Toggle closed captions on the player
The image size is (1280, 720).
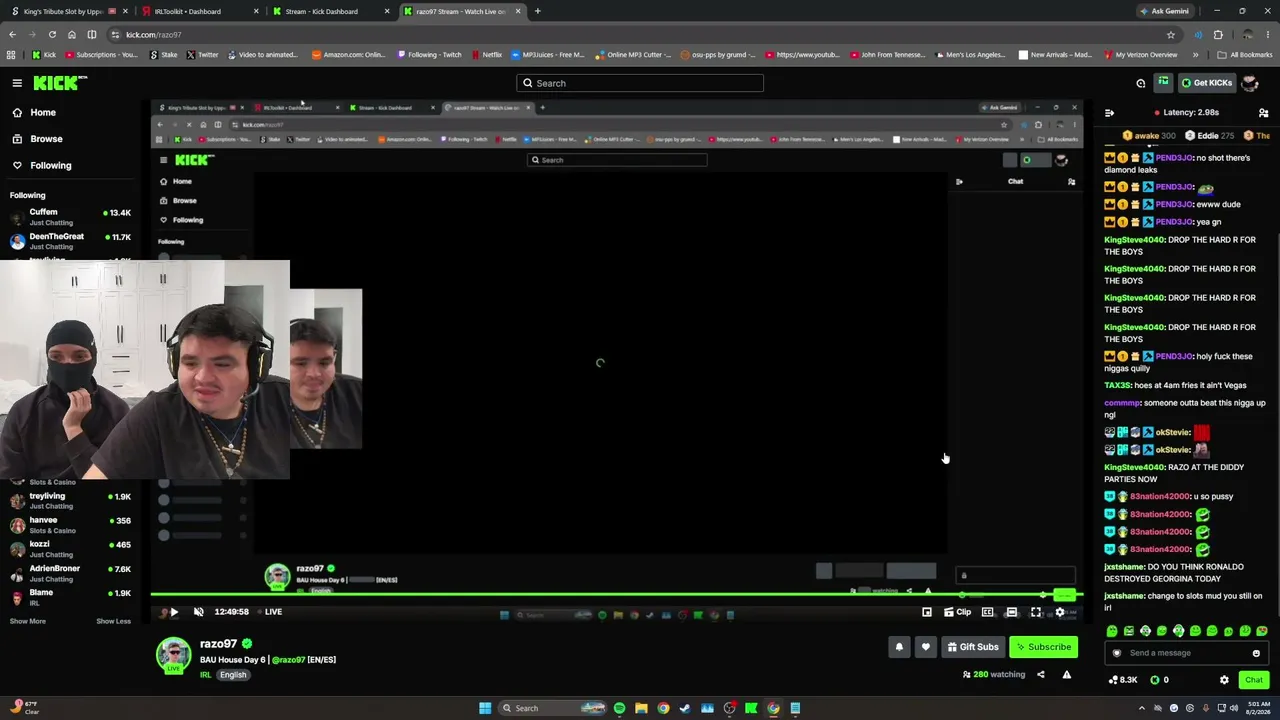click(x=988, y=612)
